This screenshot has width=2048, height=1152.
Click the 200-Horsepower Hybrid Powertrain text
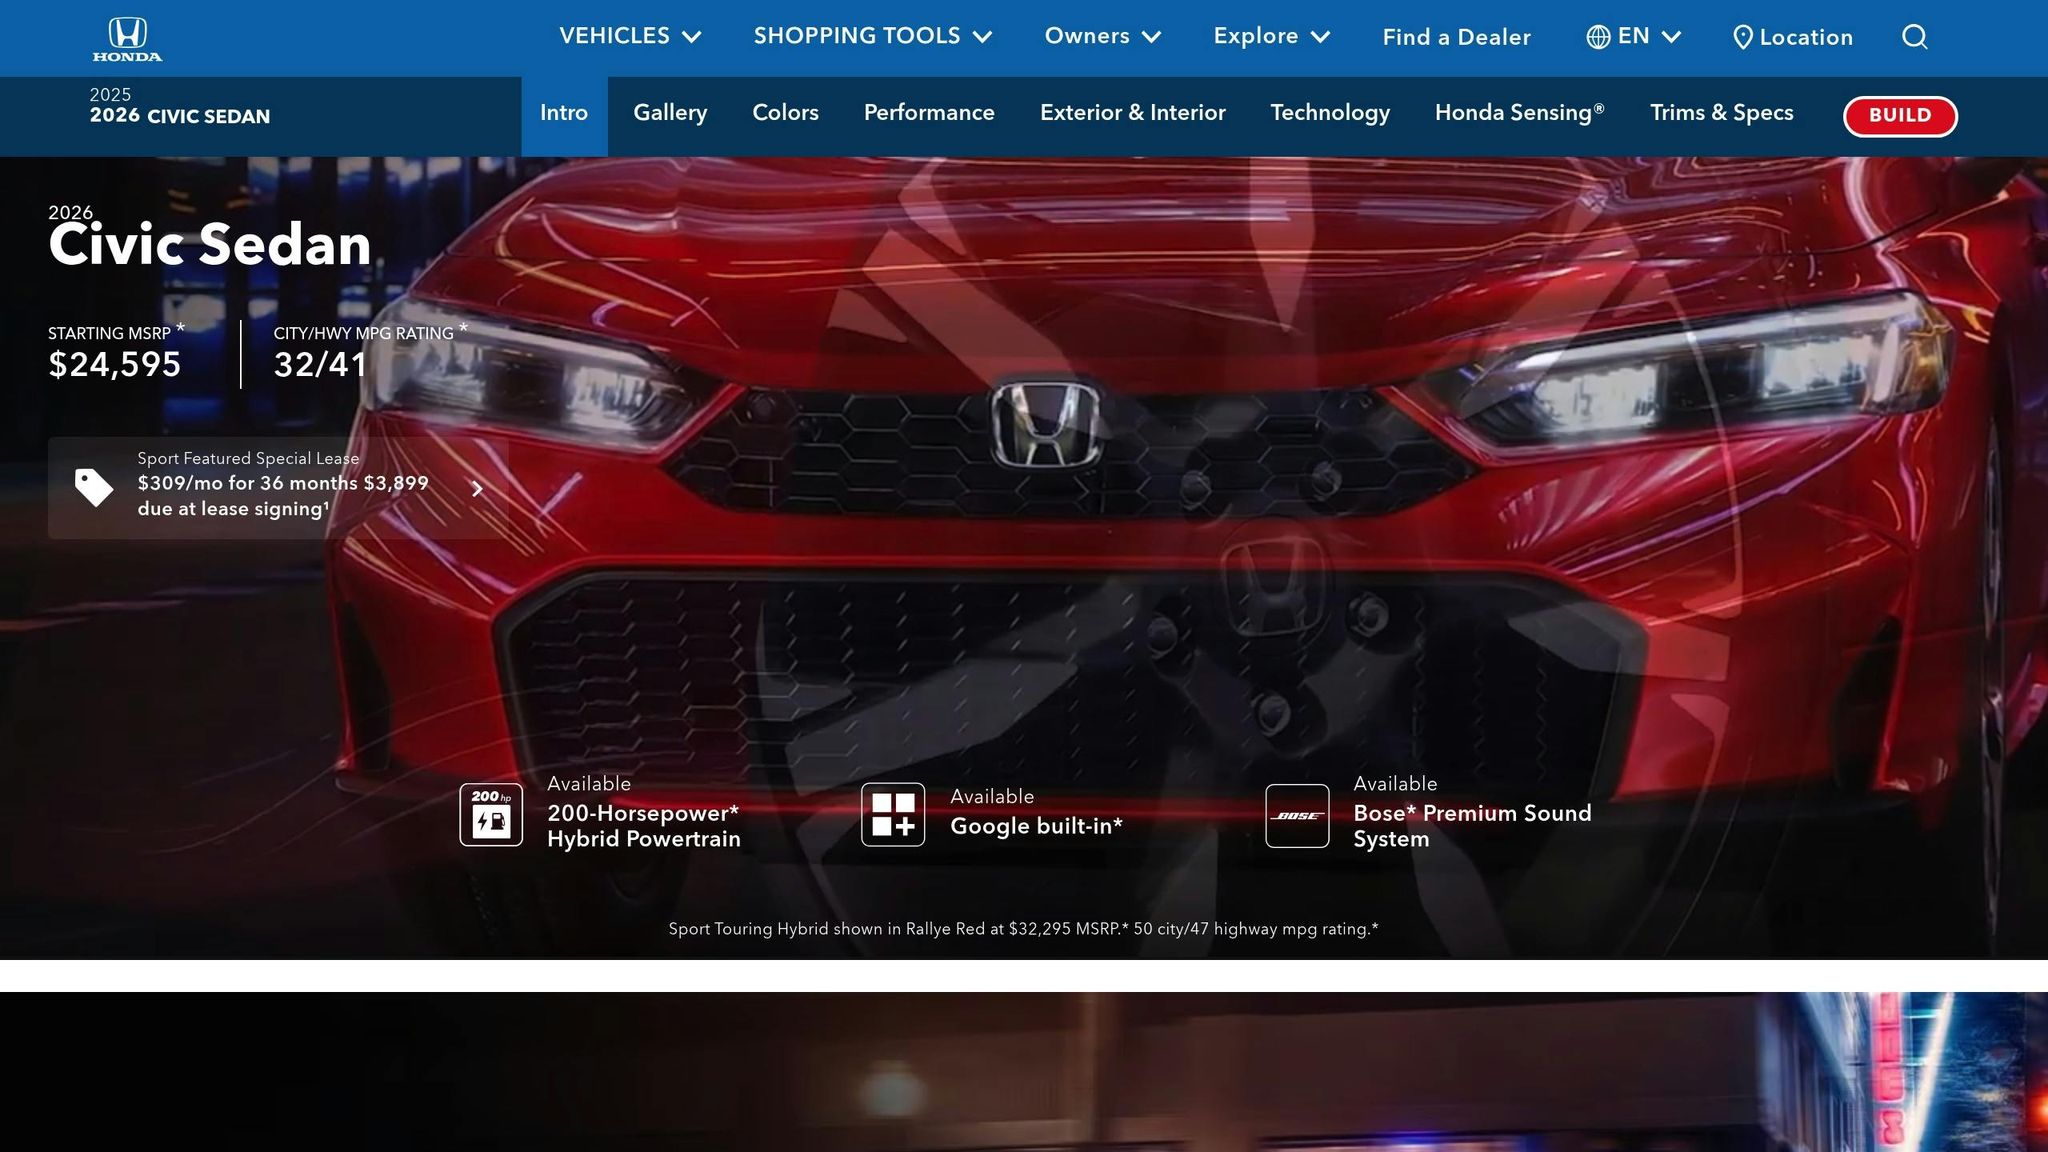[644, 826]
